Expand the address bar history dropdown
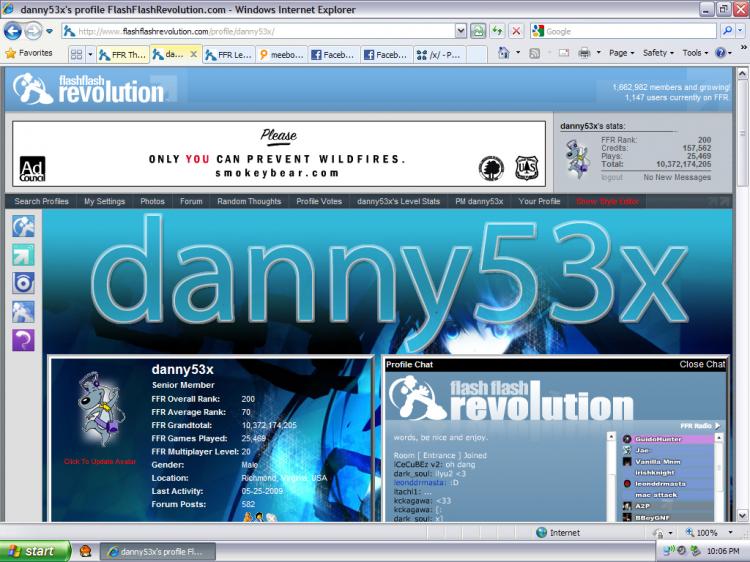This screenshot has height=562, width=750. click(460, 32)
